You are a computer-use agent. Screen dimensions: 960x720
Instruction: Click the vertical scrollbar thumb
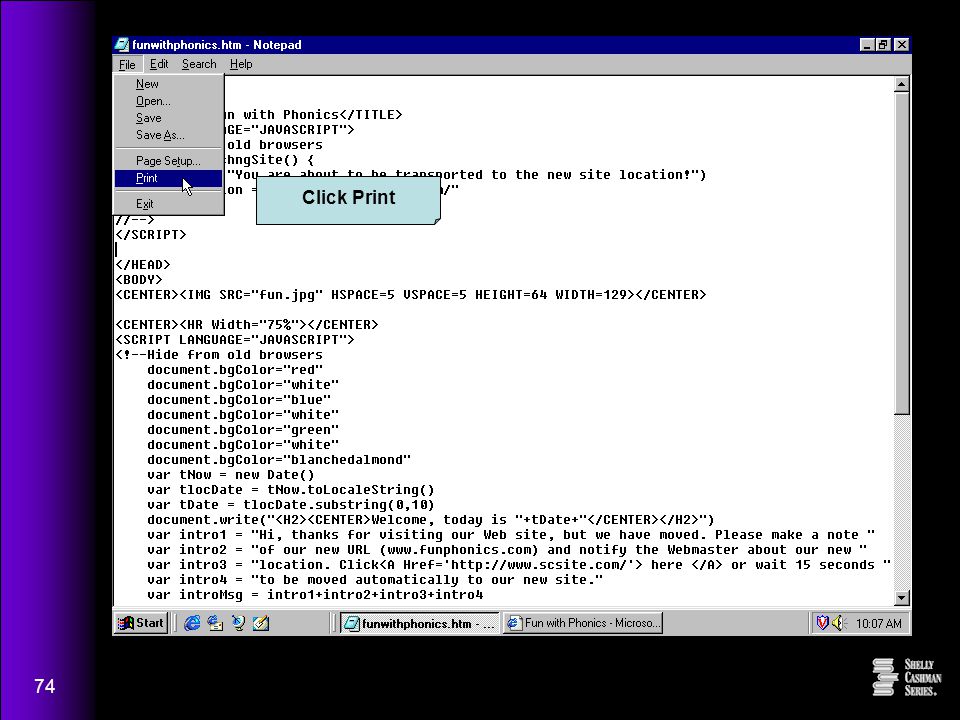pyautogui.click(x=901, y=253)
